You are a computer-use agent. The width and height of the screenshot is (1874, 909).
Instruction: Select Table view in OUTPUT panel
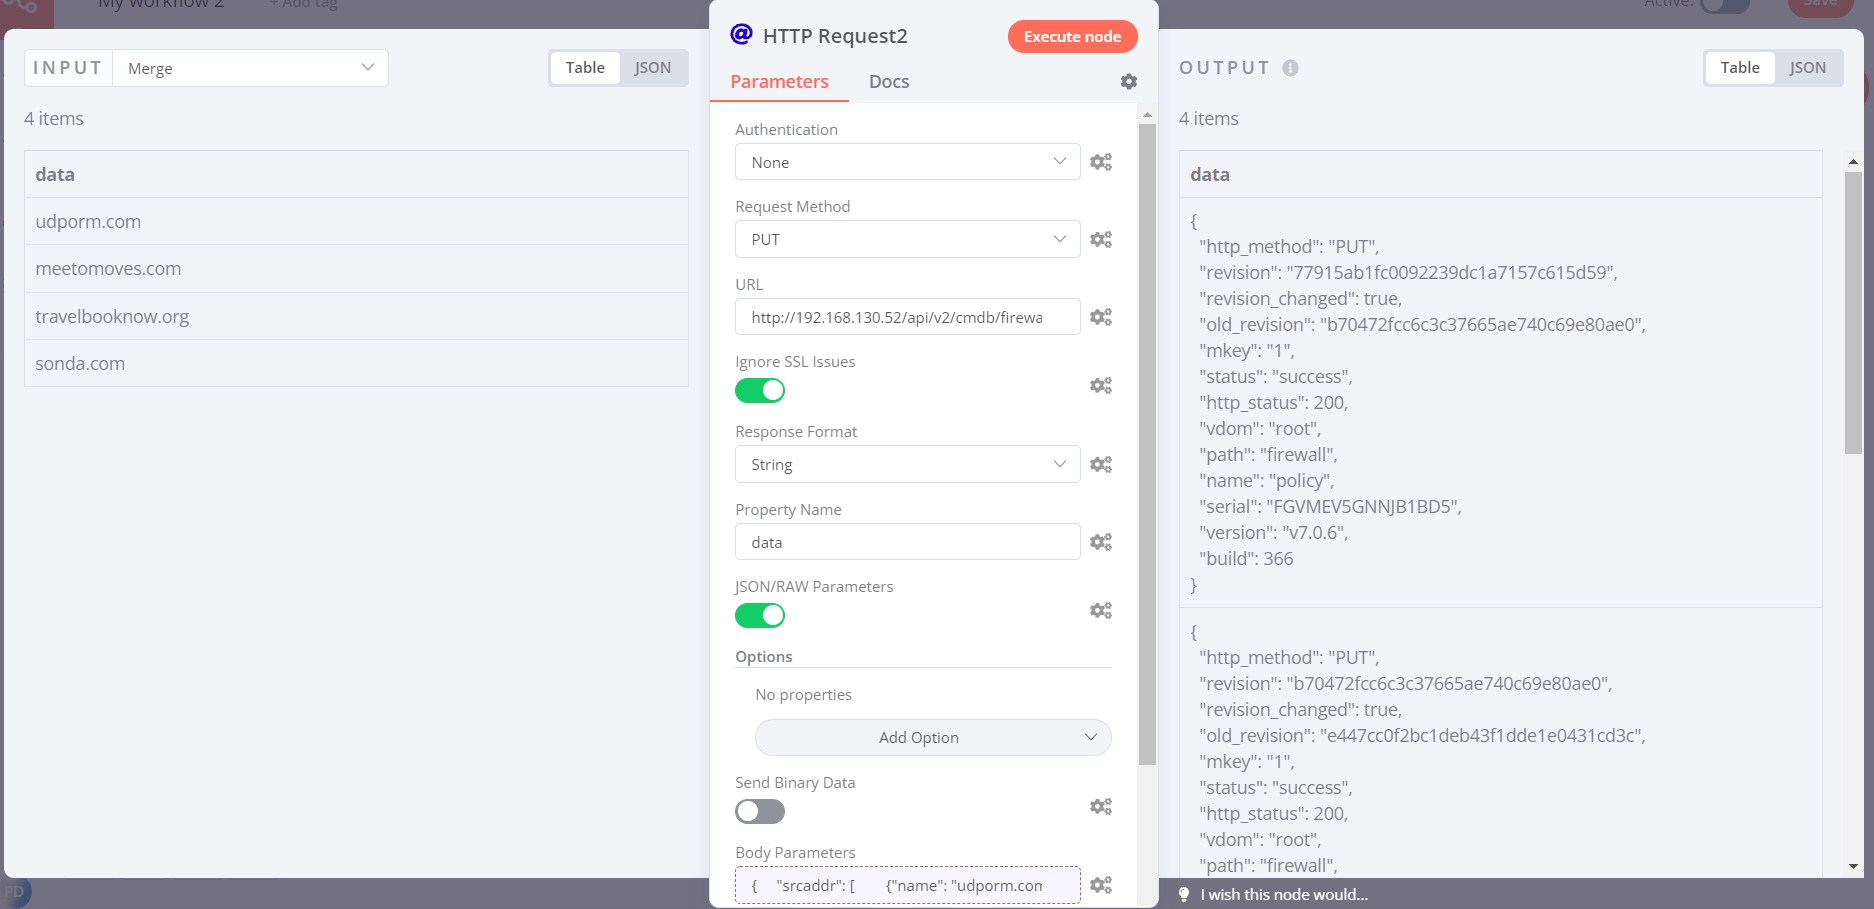(1740, 68)
